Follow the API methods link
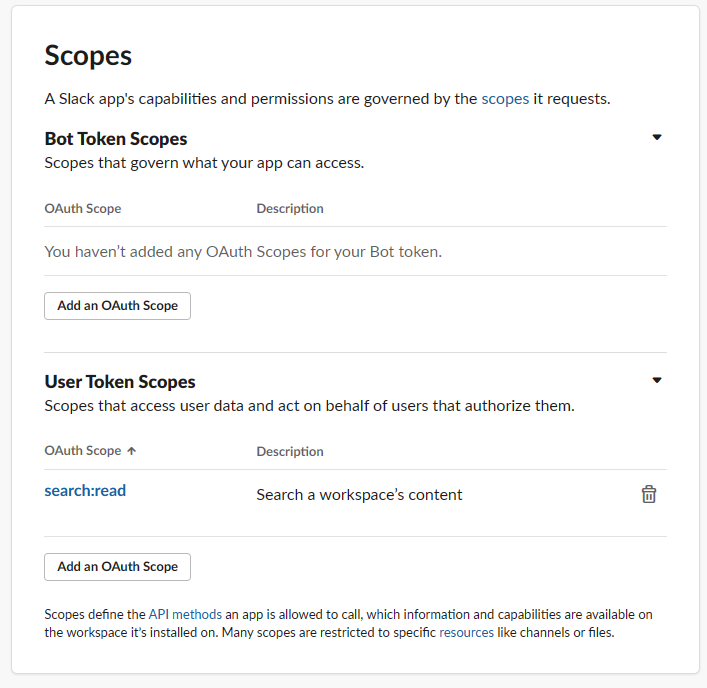This screenshot has height=688, width=707. click(185, 615)
